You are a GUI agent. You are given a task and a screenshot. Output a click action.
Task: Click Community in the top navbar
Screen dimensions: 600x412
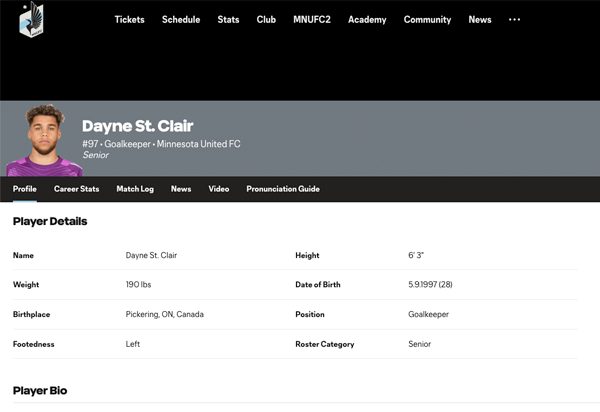click(x=427, y=20)
